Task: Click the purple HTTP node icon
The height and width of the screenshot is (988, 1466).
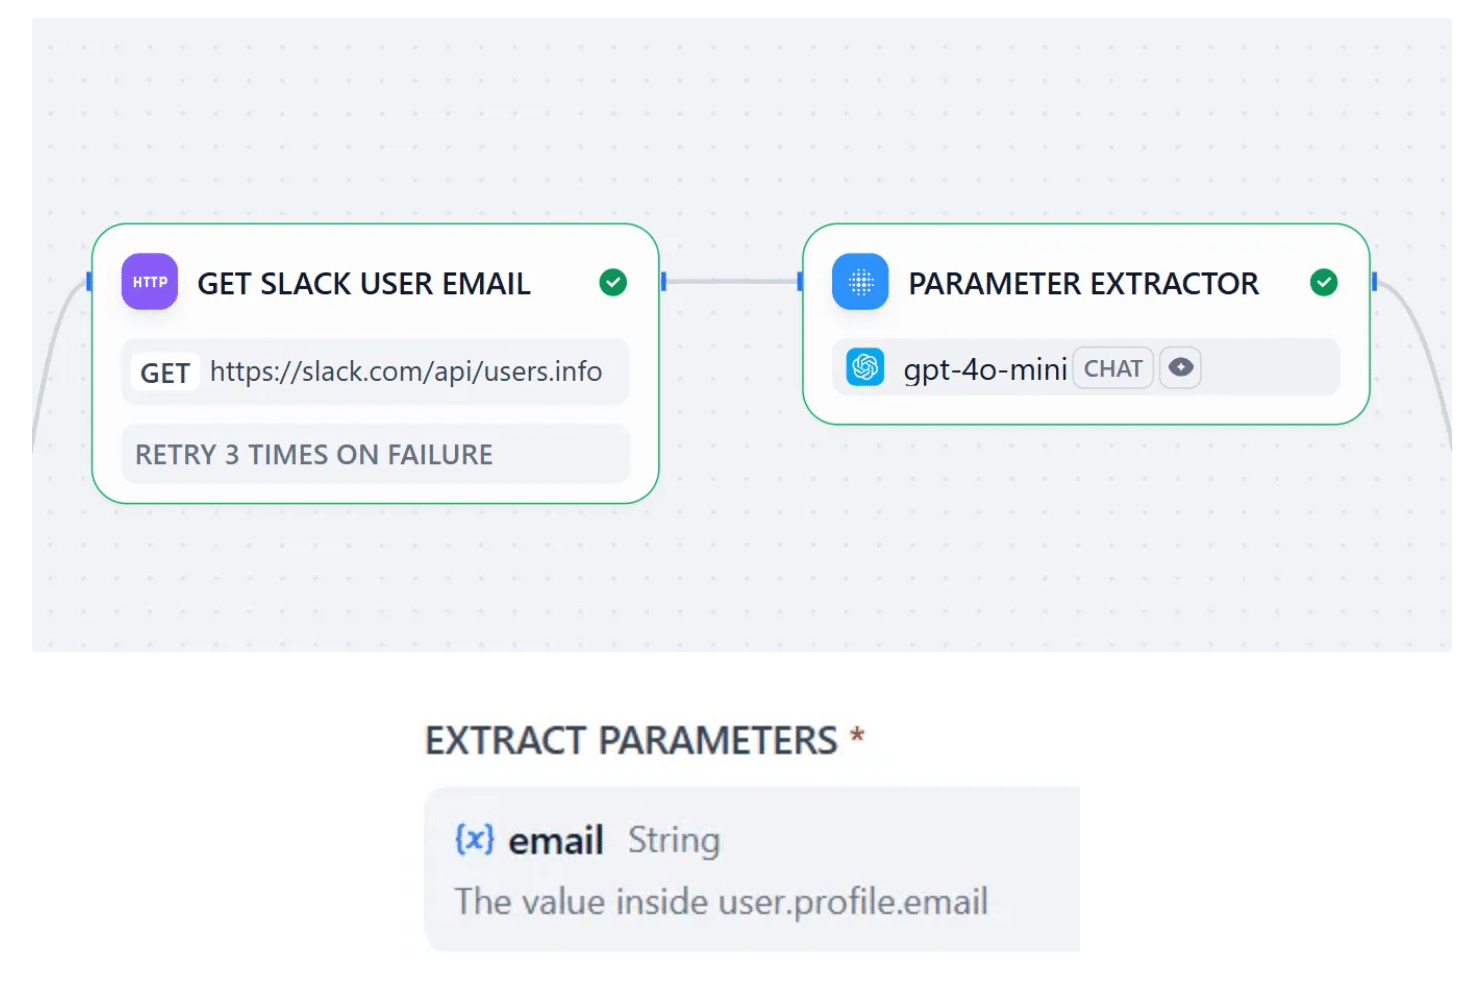Action: tap(150, 282)
